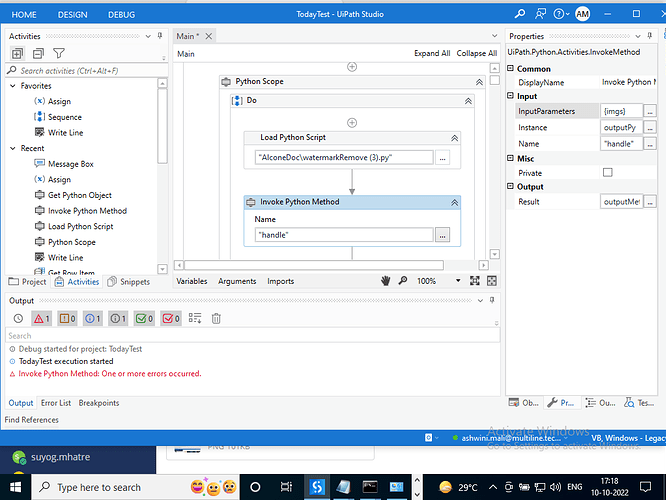Open UiPath Studio taskbar icon
The image size is (666, 500).
[317, 487]
